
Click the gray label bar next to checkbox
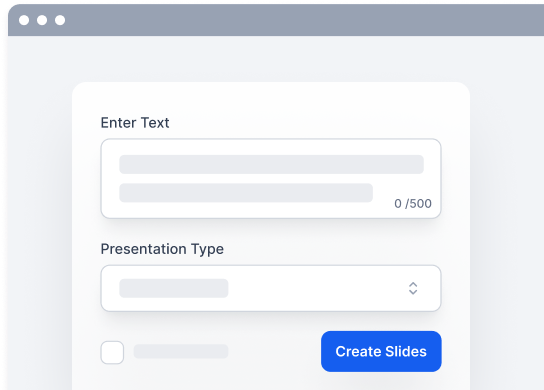tap(181, 351)
